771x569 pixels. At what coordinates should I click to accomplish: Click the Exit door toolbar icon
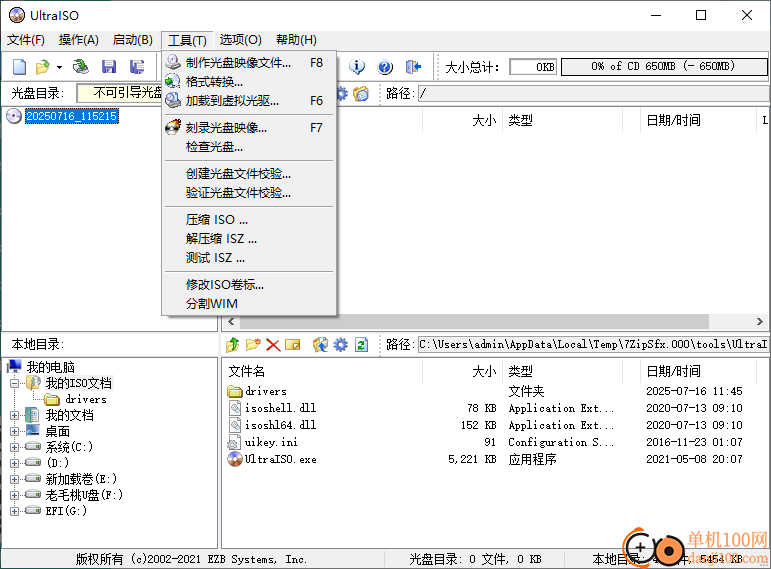pyautogui.click(x=414, y=67)
